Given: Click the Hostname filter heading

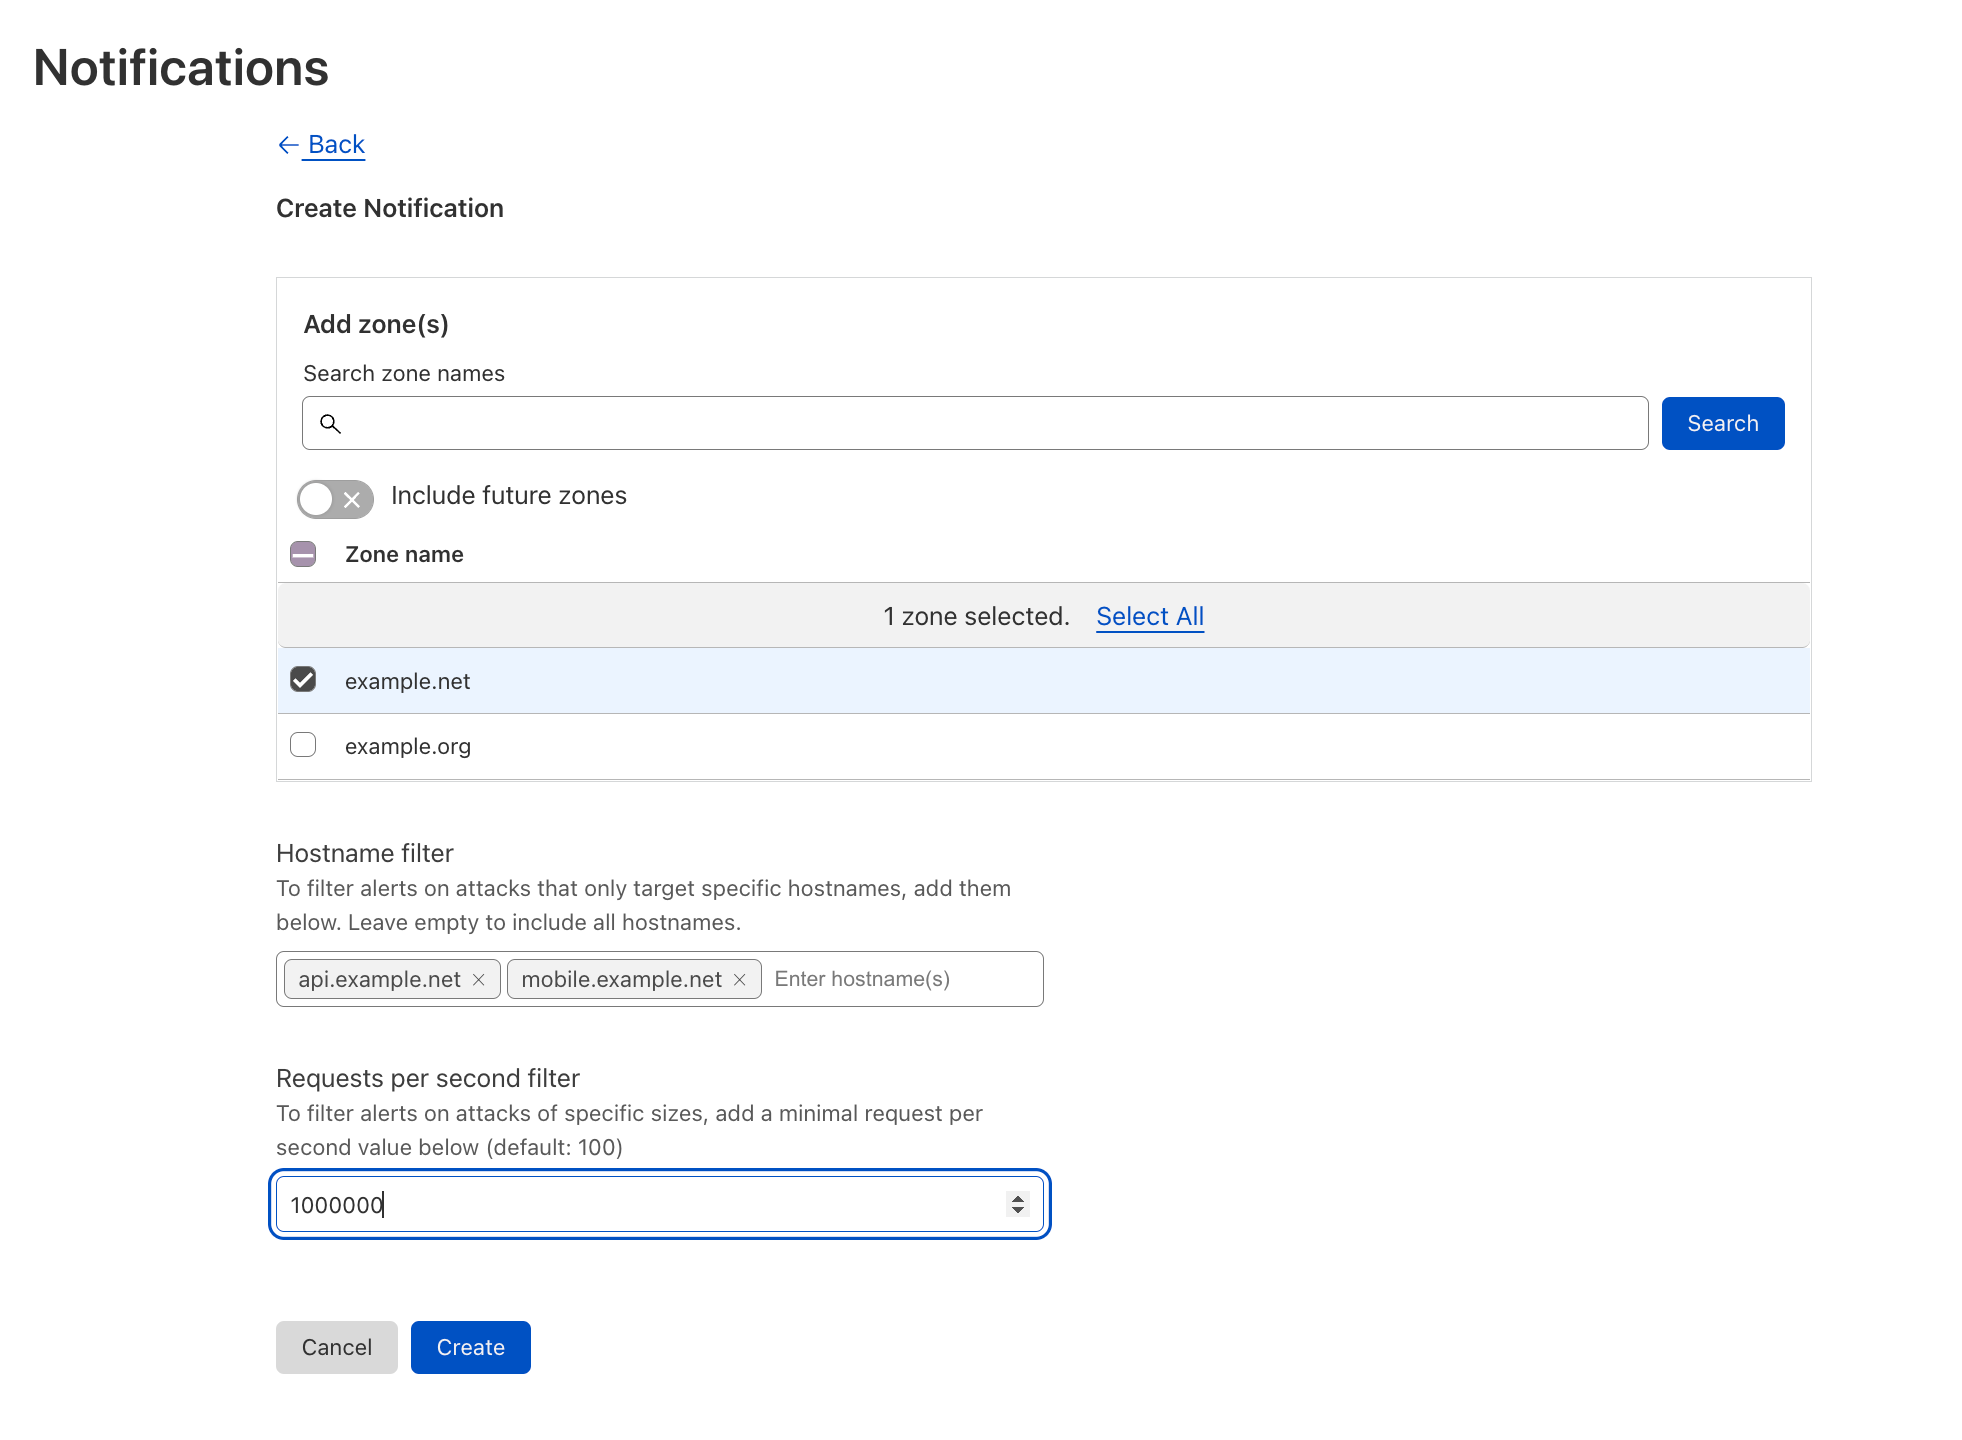Looking at the screenshot, I should tap(365, 853).
